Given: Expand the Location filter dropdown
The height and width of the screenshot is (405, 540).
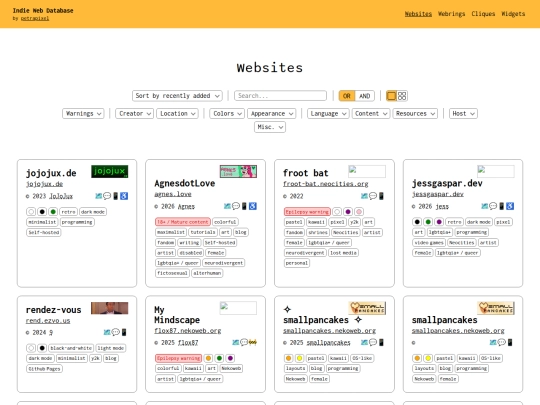Looking at the screenshot, I should 177,114.
